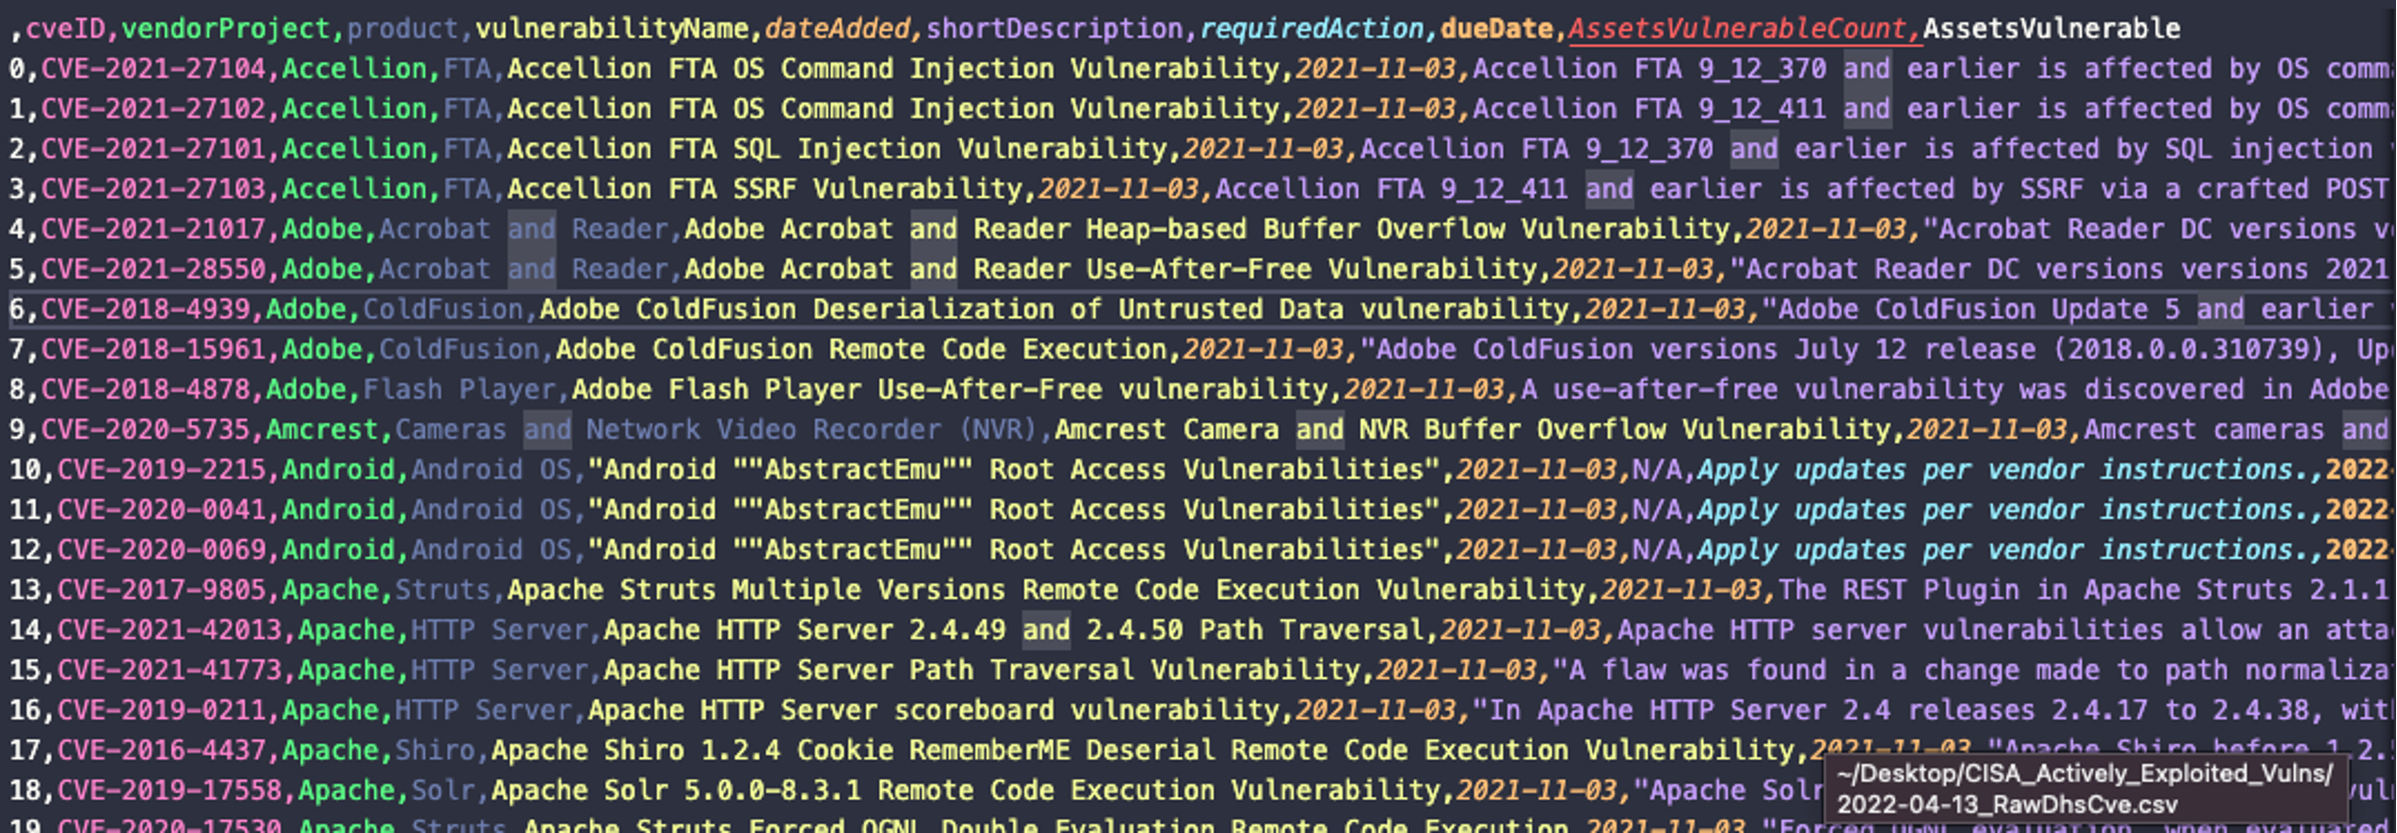Viewport: 2397px width, 833px height.
Task: Click Apache HTTP Server 2.4.49 Path Traversal
Action: point(1014,629)
